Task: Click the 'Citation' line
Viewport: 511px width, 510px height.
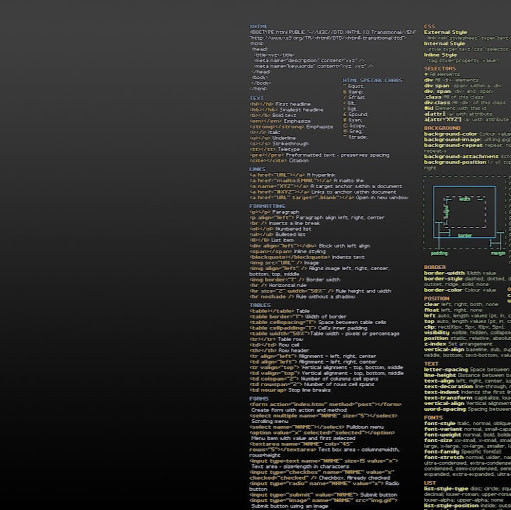Action: [298, 161]
